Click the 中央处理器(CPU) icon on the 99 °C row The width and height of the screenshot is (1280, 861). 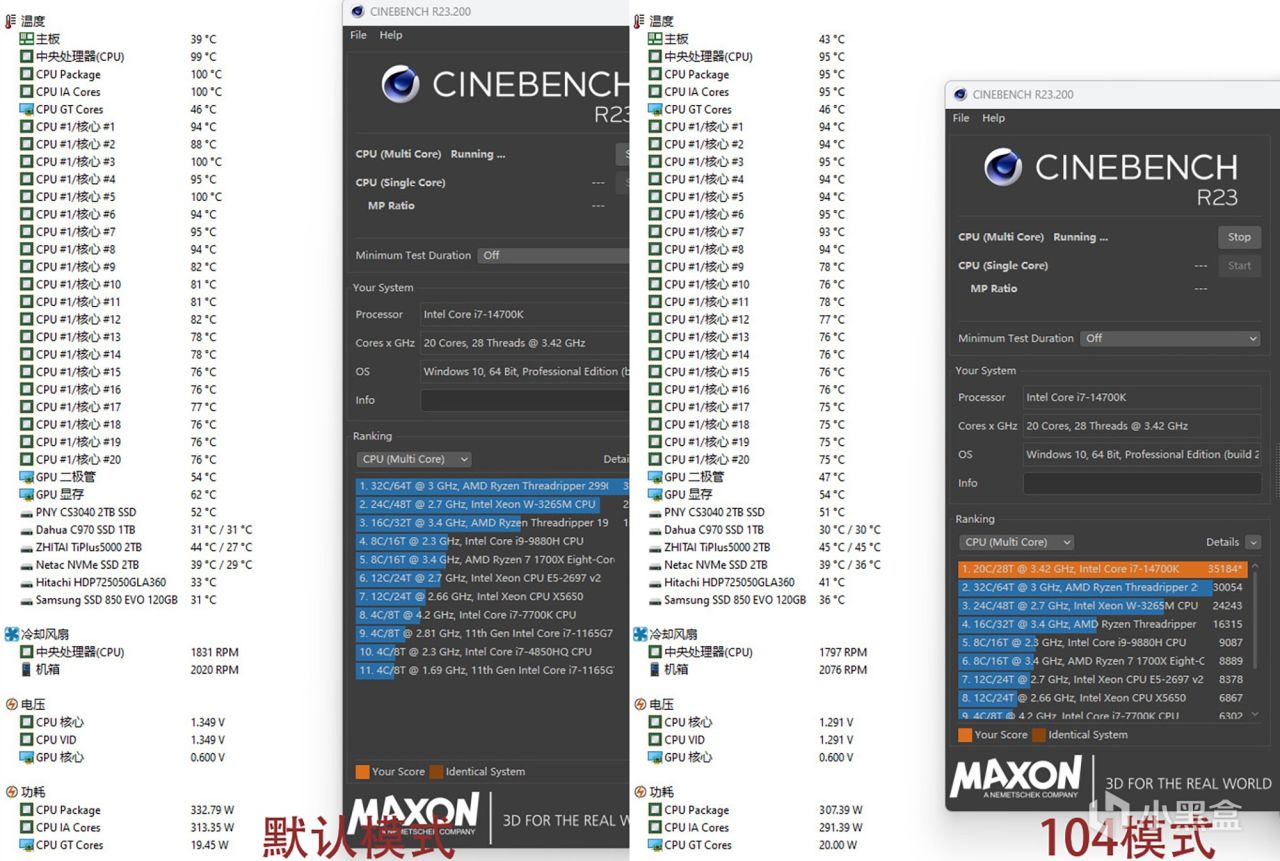[x=27, y=57]
